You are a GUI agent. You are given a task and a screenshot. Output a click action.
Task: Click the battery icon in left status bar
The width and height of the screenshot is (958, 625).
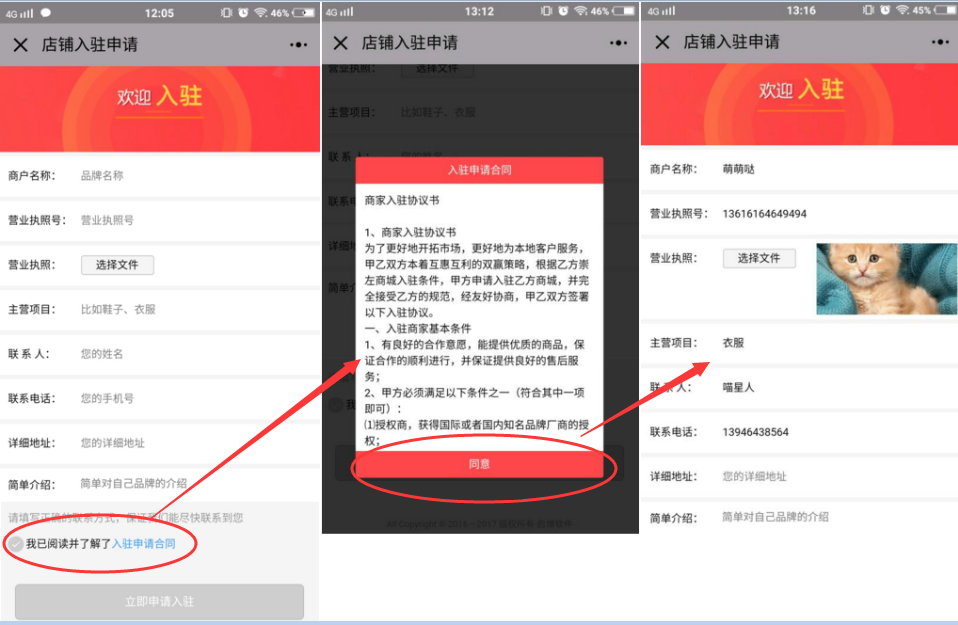tap(304, 12)
